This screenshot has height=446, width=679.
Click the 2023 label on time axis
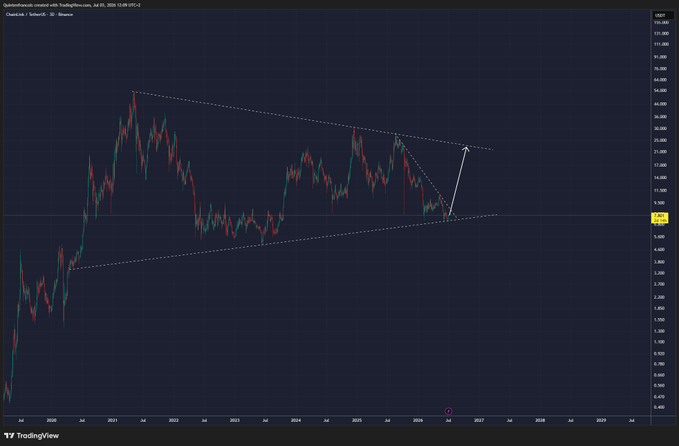click(x=235, y=420)
